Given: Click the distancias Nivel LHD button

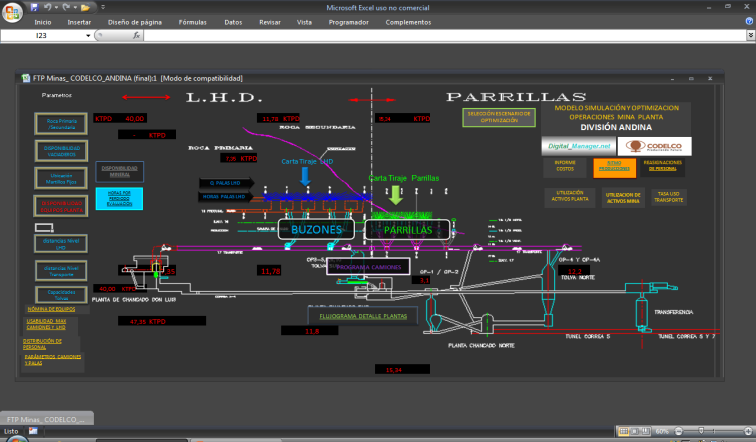Looking at the screenshot, I should pos(61,244).
